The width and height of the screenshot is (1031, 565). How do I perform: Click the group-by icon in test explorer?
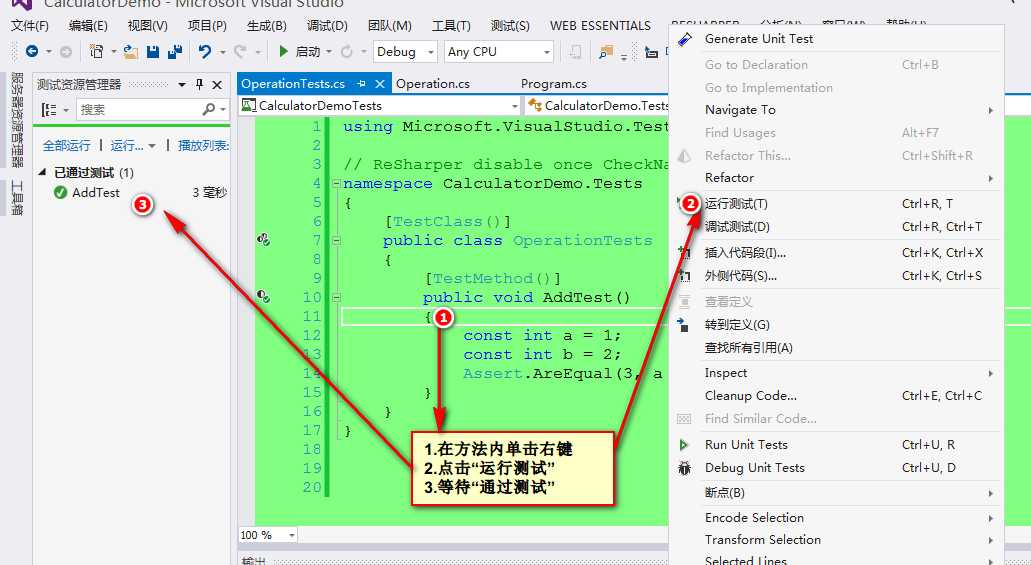point(49,110)
